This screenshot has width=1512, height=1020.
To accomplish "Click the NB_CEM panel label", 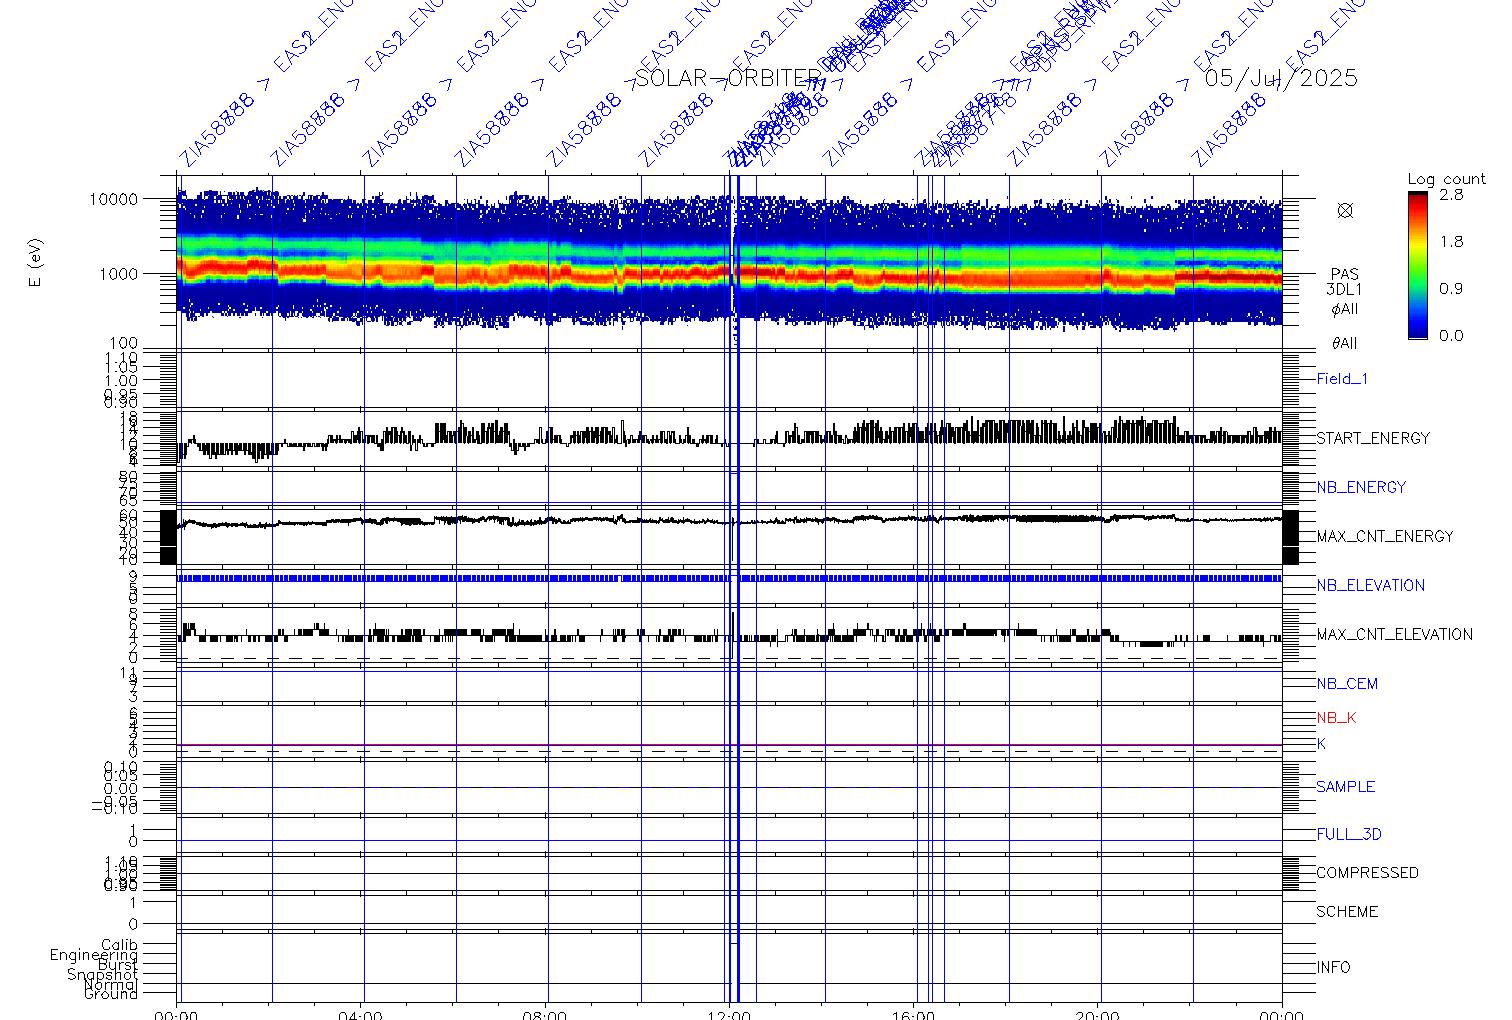I will (x=1347, y=684).
